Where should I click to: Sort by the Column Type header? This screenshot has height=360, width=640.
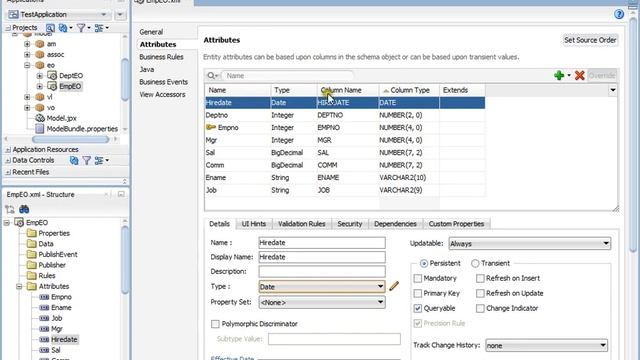click(x=409, y=90)
